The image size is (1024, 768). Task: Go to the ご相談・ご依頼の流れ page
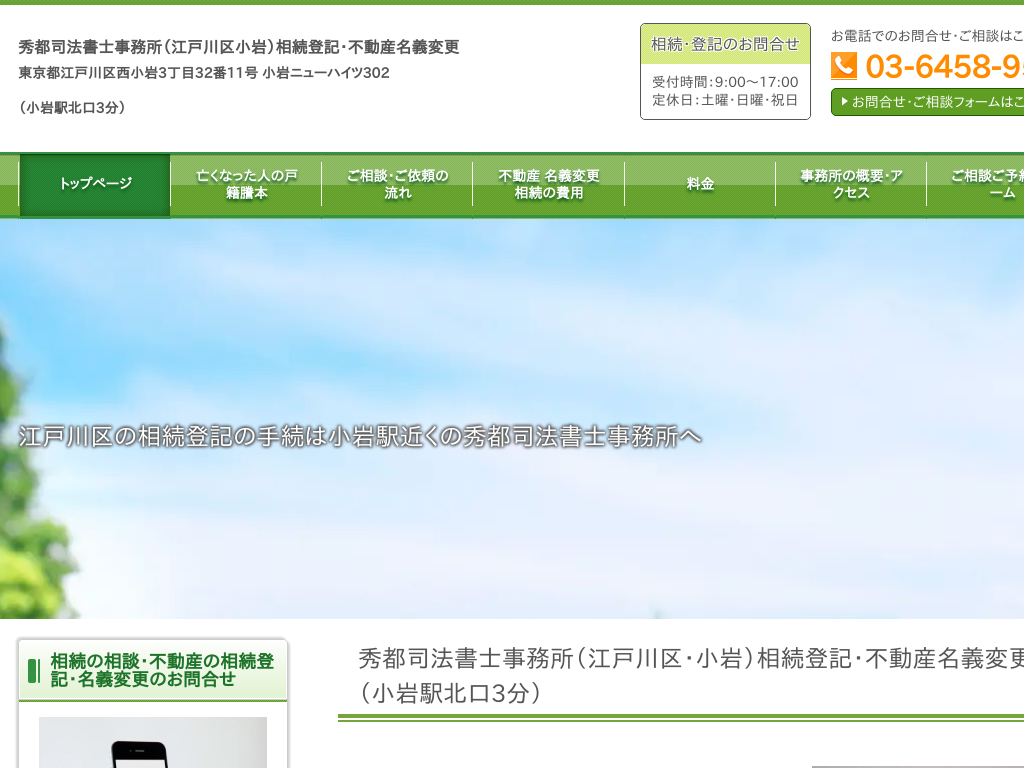[x=397, y=184]
